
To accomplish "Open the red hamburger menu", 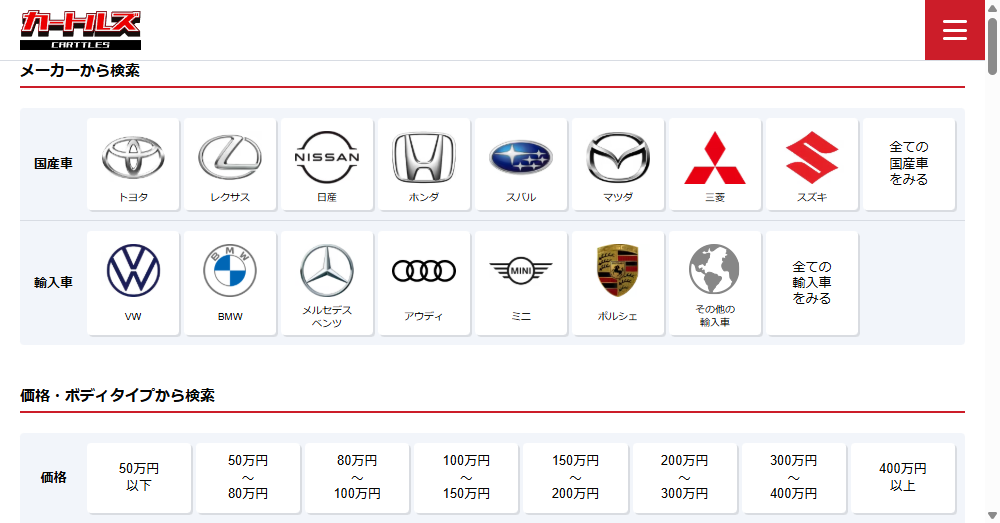I will coord(955,30).
